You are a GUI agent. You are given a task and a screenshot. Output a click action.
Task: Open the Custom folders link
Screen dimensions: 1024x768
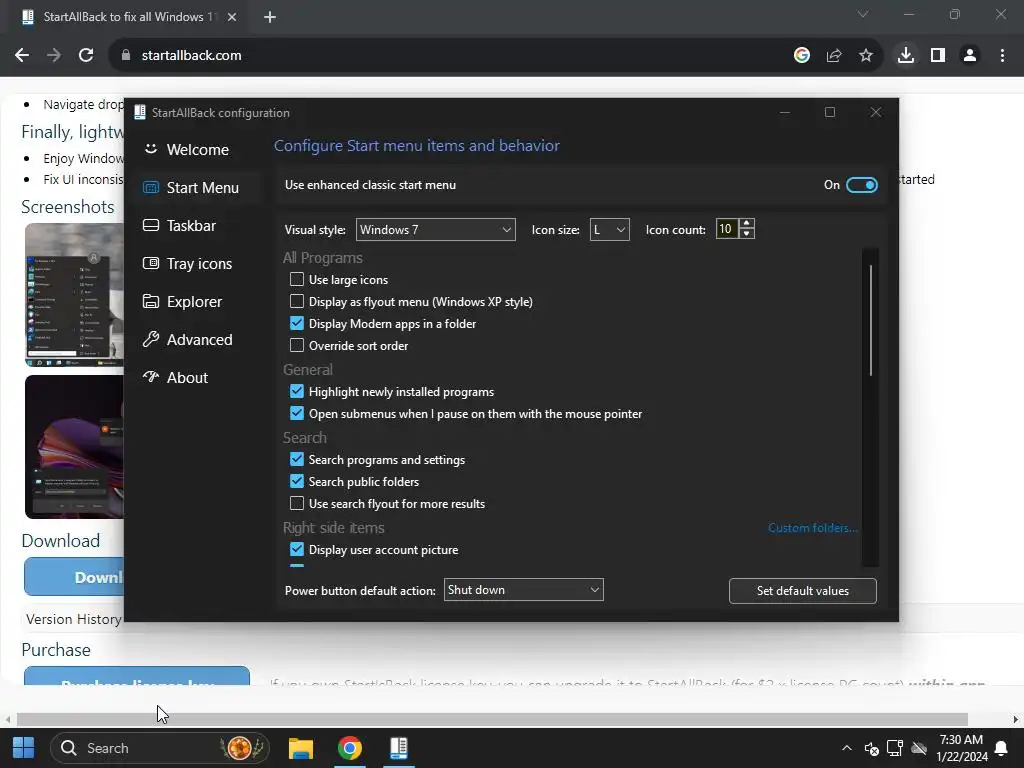[x=812, y=528]
